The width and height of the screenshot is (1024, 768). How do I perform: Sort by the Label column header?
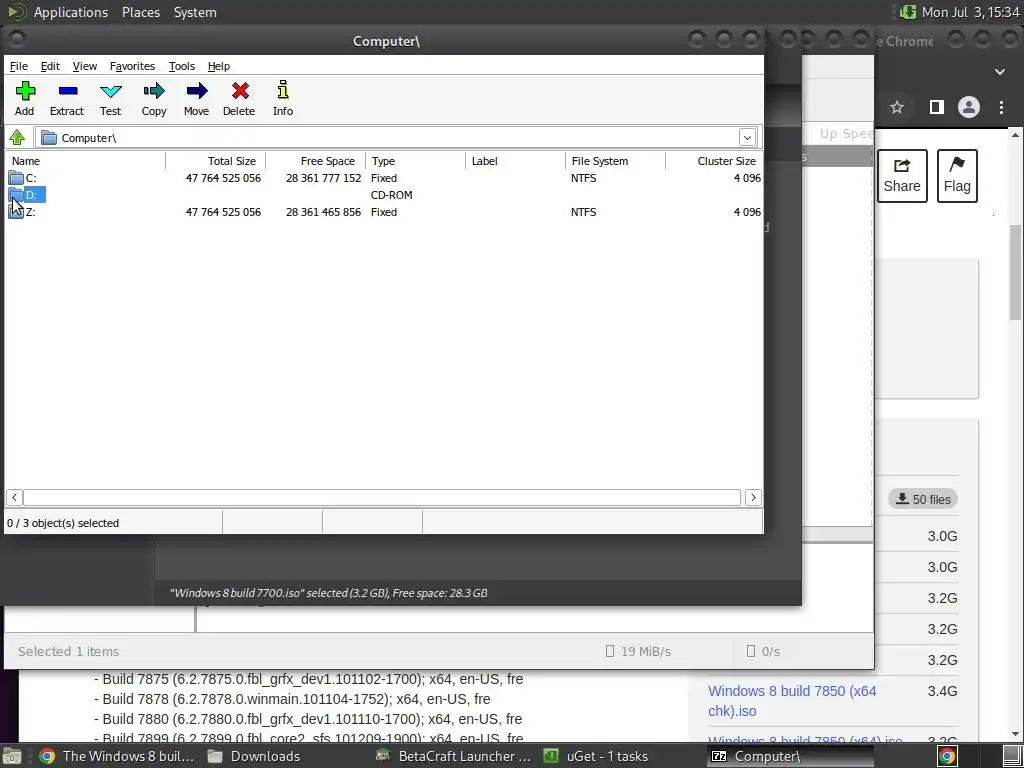[x=515, y=161]
